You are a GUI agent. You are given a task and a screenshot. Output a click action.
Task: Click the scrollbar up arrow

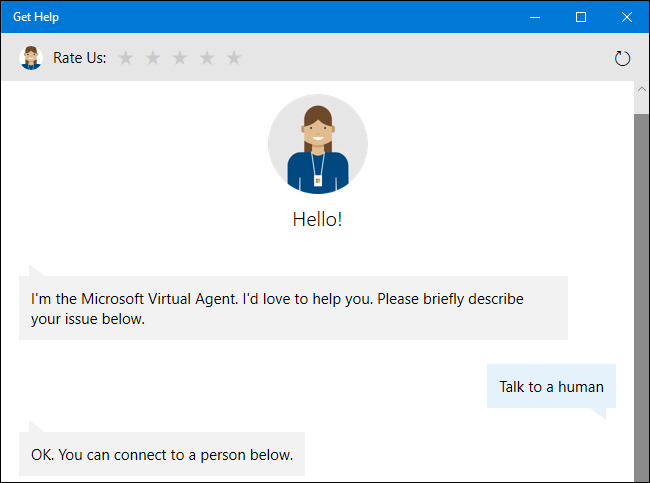click(641, 91)
